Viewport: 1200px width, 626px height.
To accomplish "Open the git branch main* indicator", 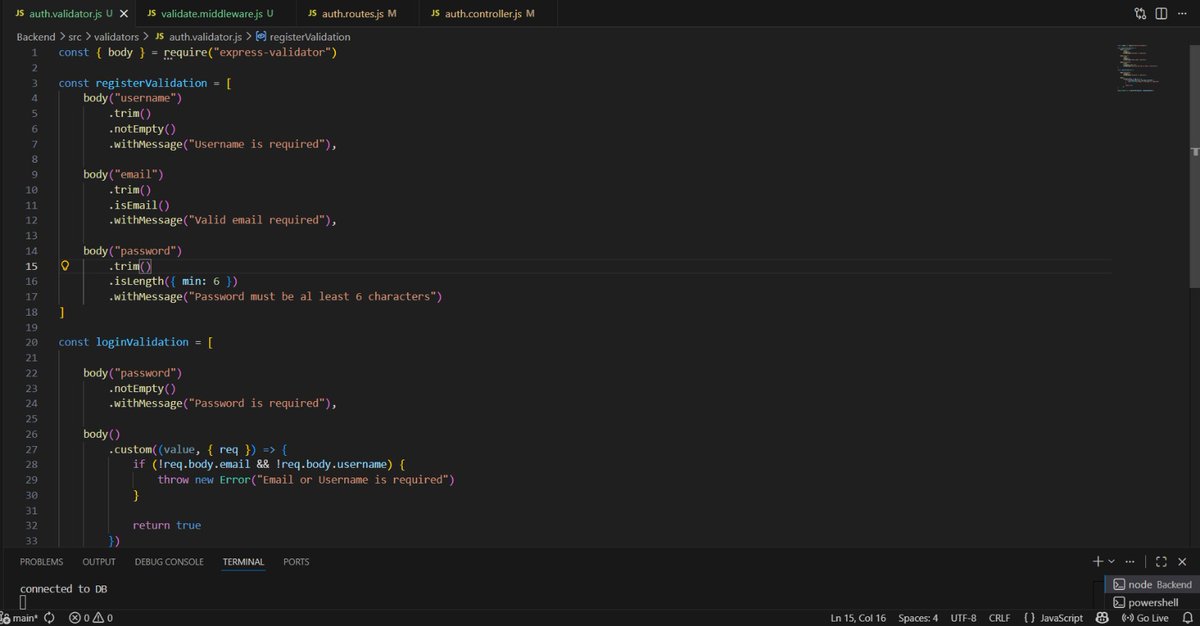I will (x=19, y=618).
